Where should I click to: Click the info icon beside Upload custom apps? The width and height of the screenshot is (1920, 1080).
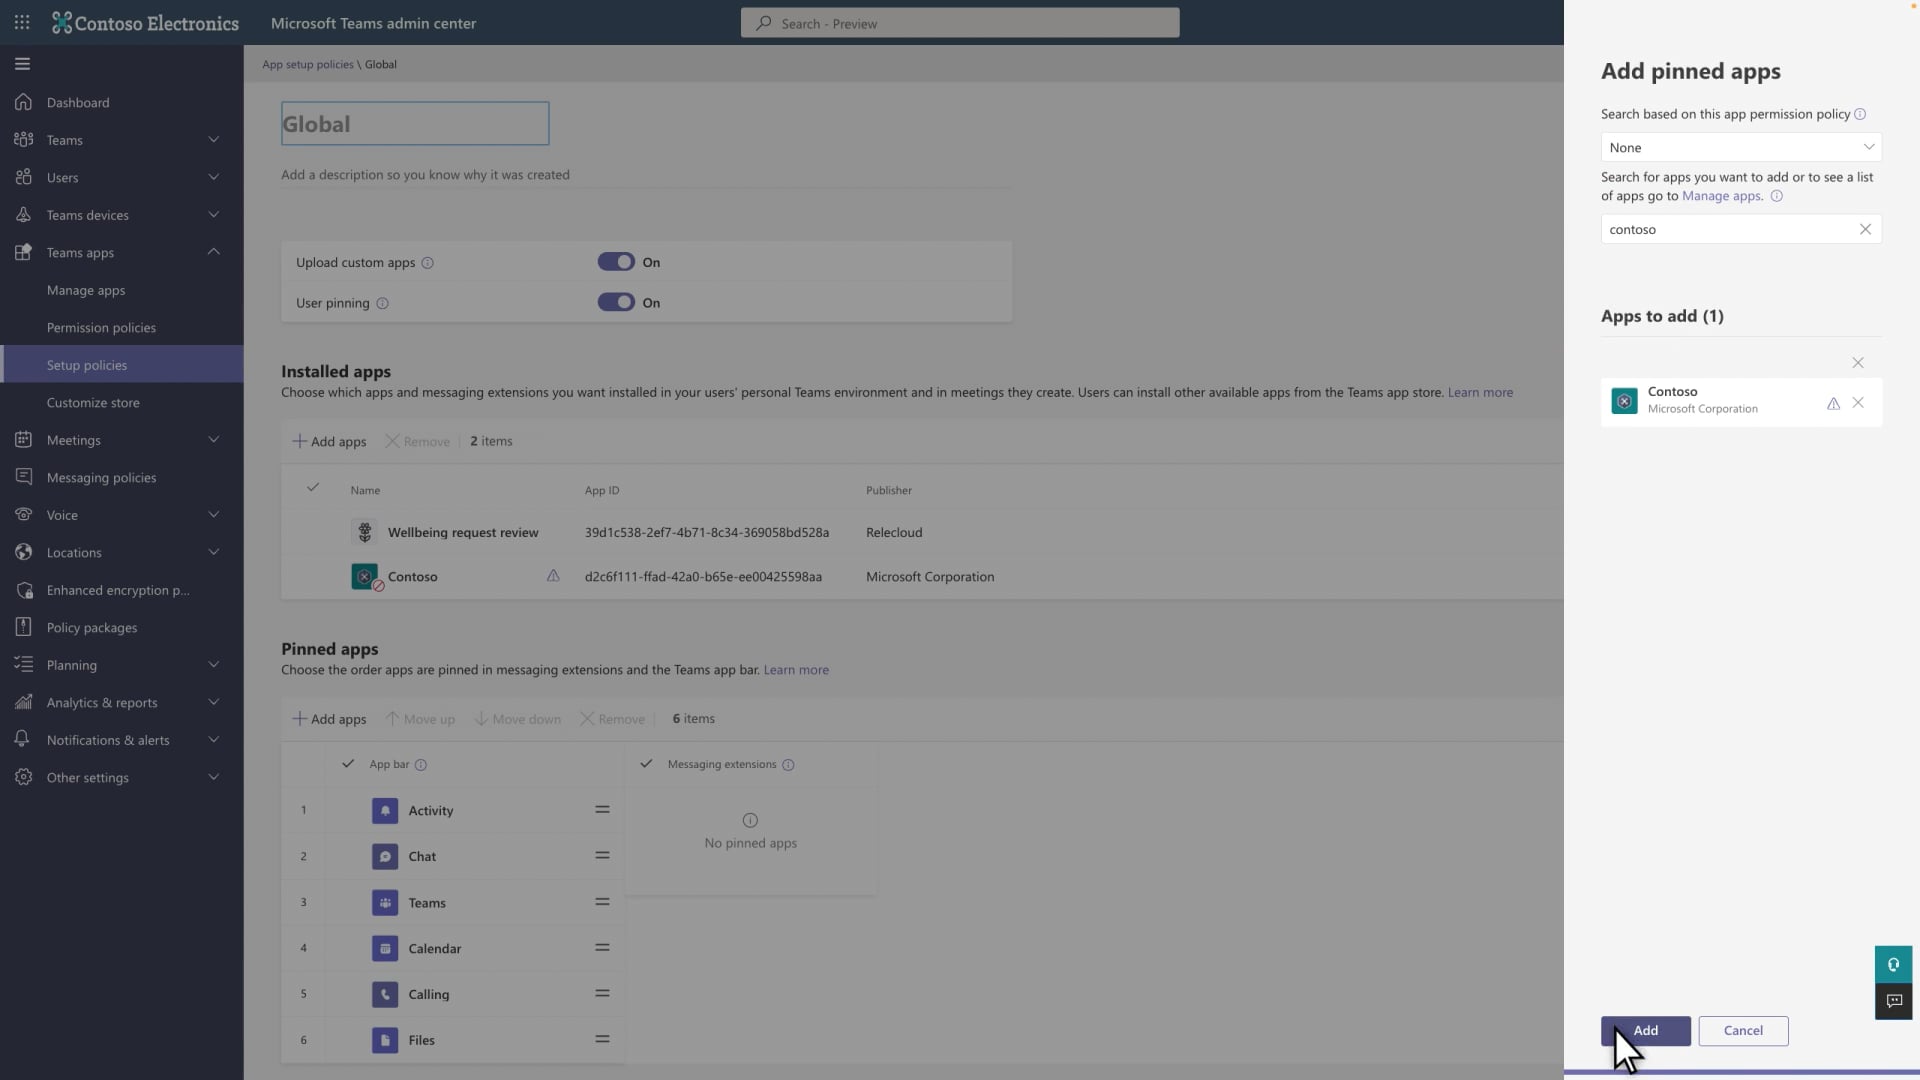pos(428,262)
